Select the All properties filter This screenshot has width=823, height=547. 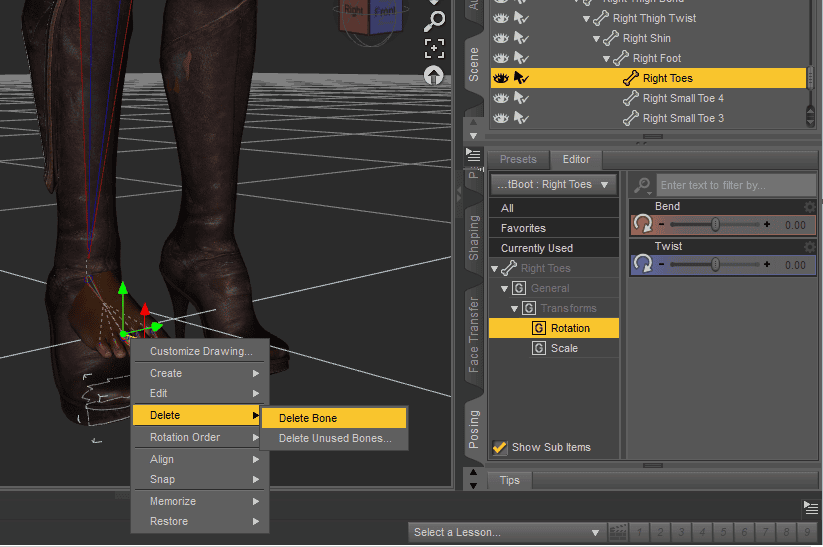(x=554, y=208)
